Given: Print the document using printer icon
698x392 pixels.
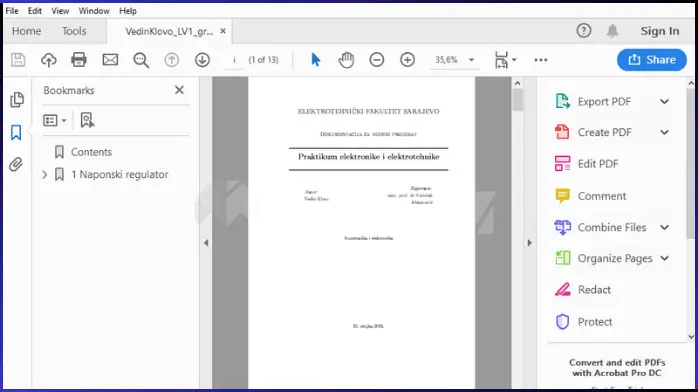Looking at the screenshot, I should [79, 60].
